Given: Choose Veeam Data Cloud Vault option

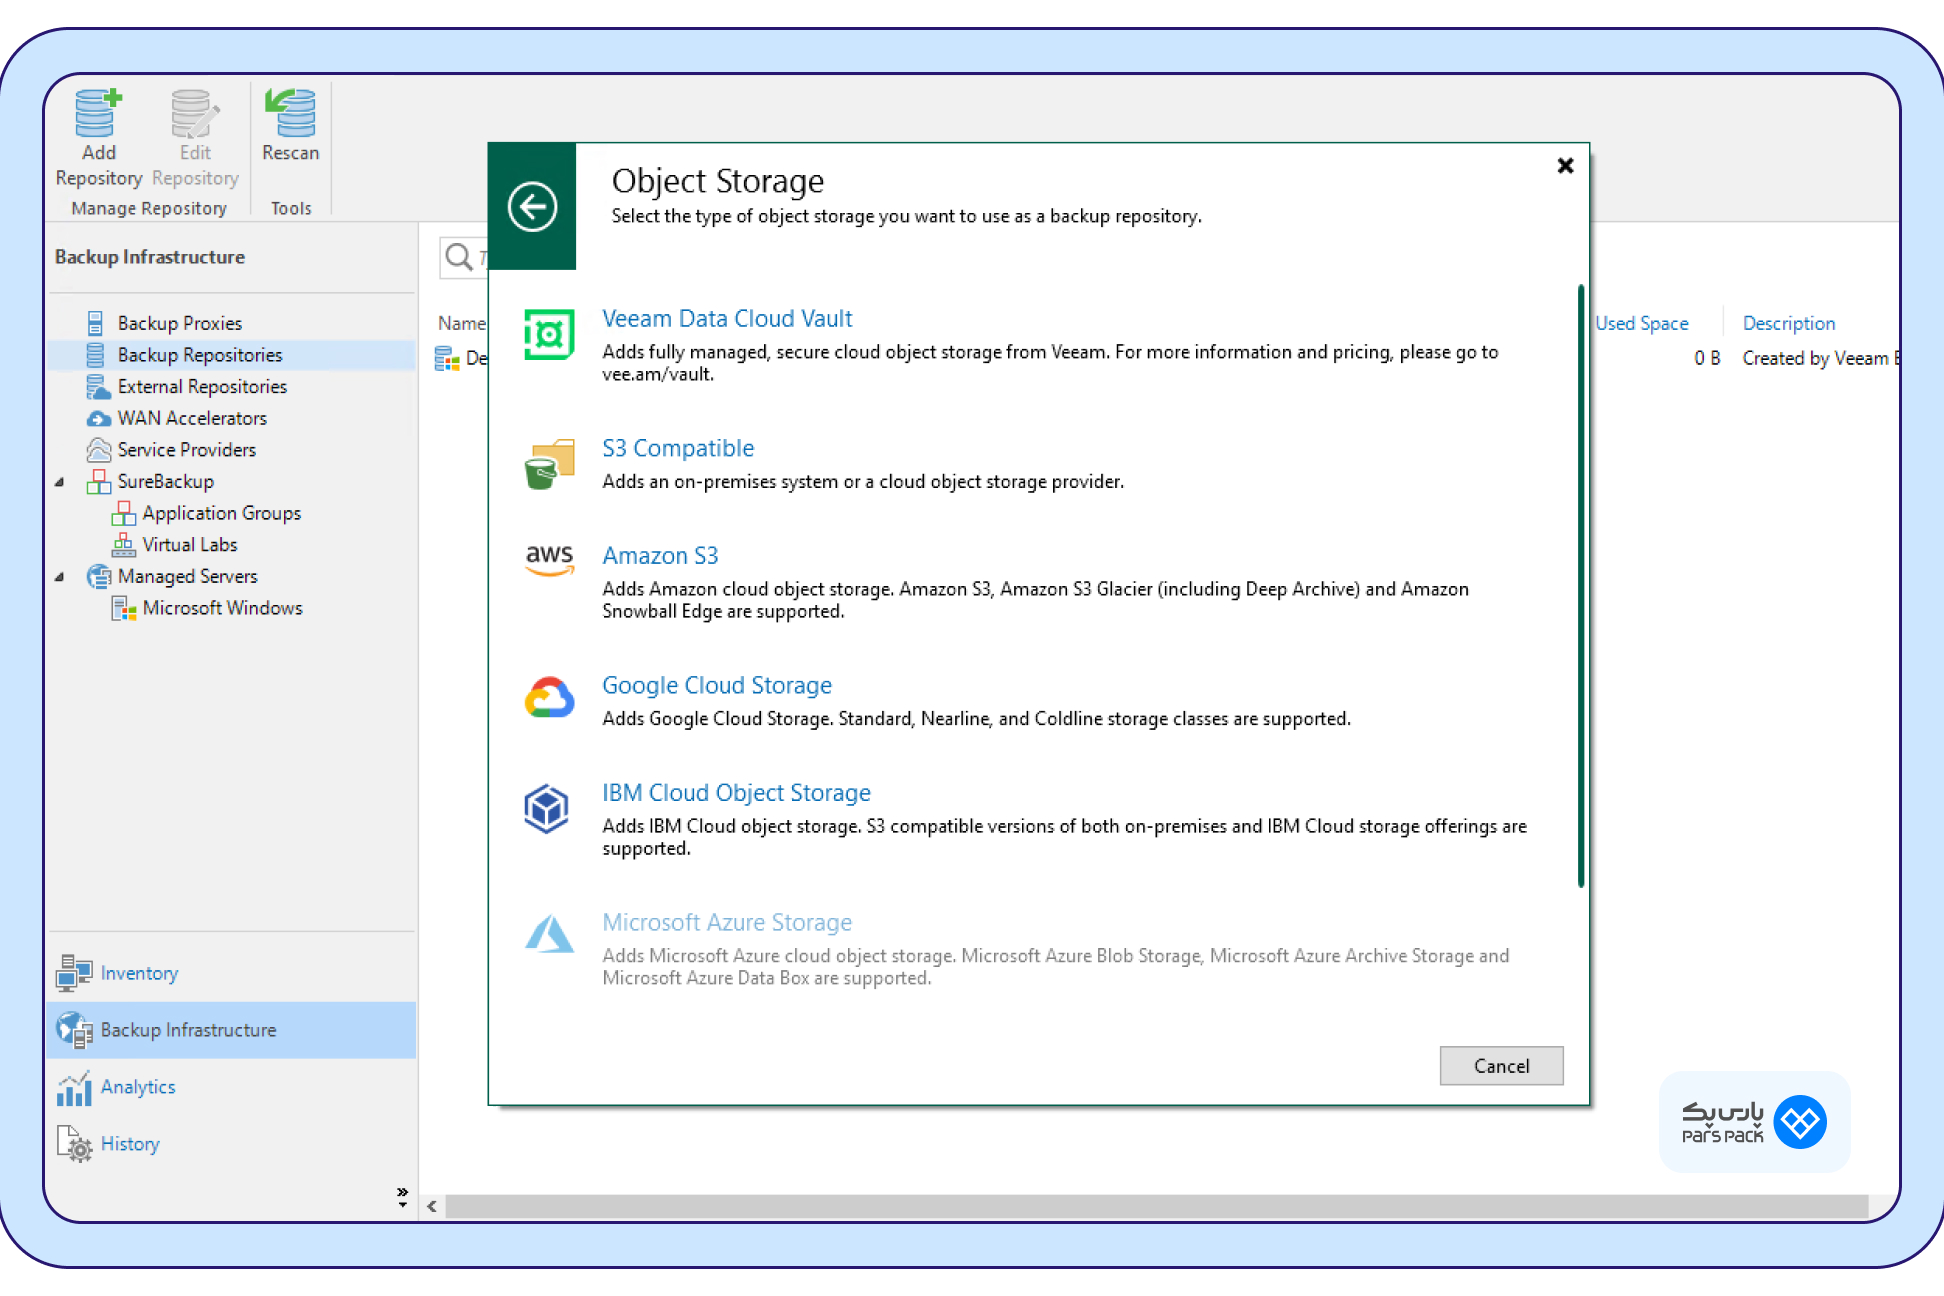Looking at the screenshot, I should (727, 319).
